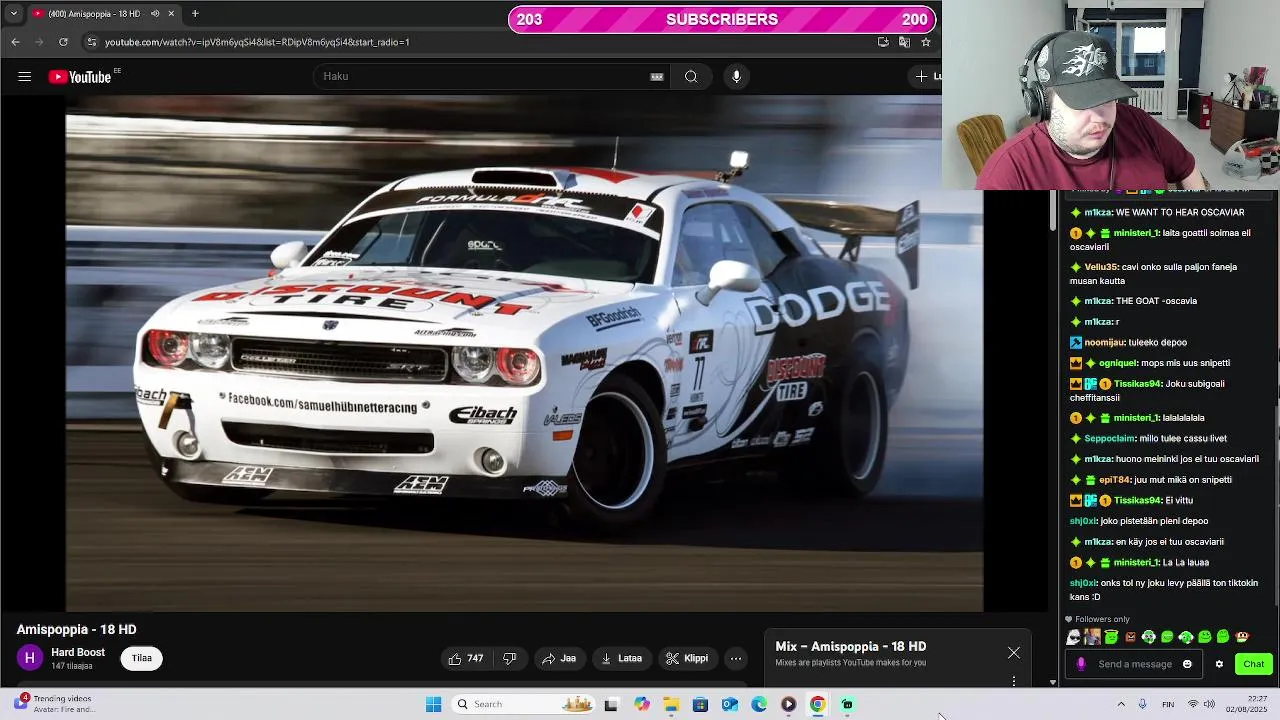Click the username noomijau in chat
Viewport: 1280px width, 720px height.
click(x=1105, y=342)
